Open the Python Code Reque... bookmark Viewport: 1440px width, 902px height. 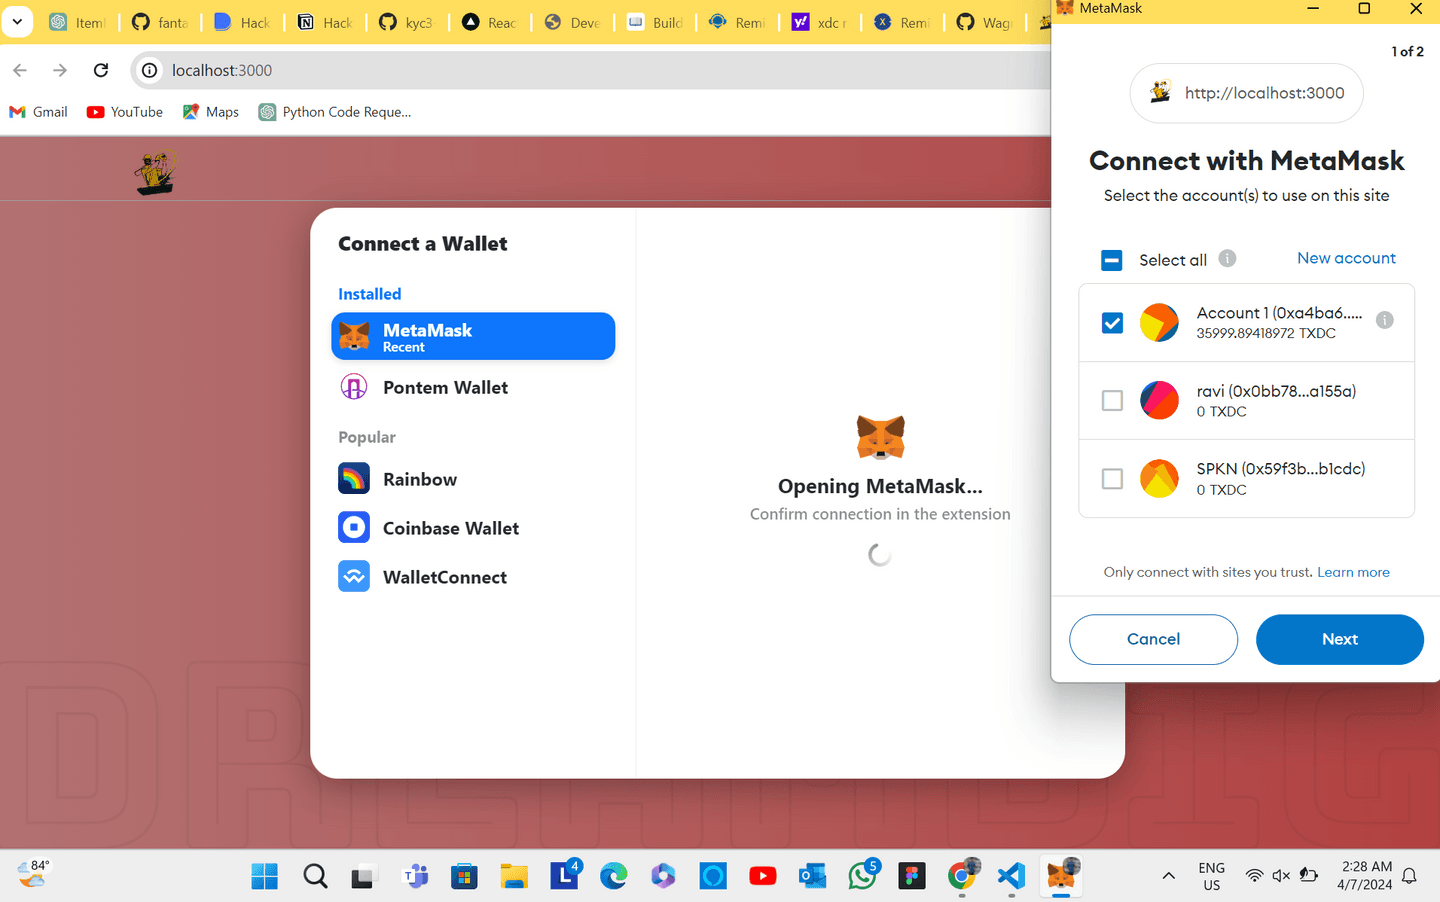(x=335, y=112)
